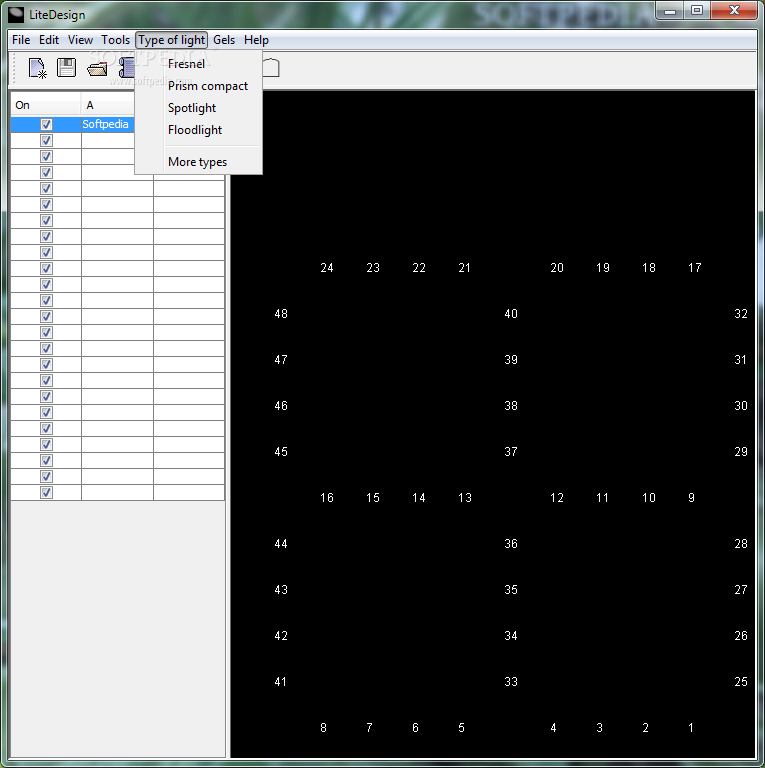Pick light number 9
This screenshot has height=768, width=765.
691,498
